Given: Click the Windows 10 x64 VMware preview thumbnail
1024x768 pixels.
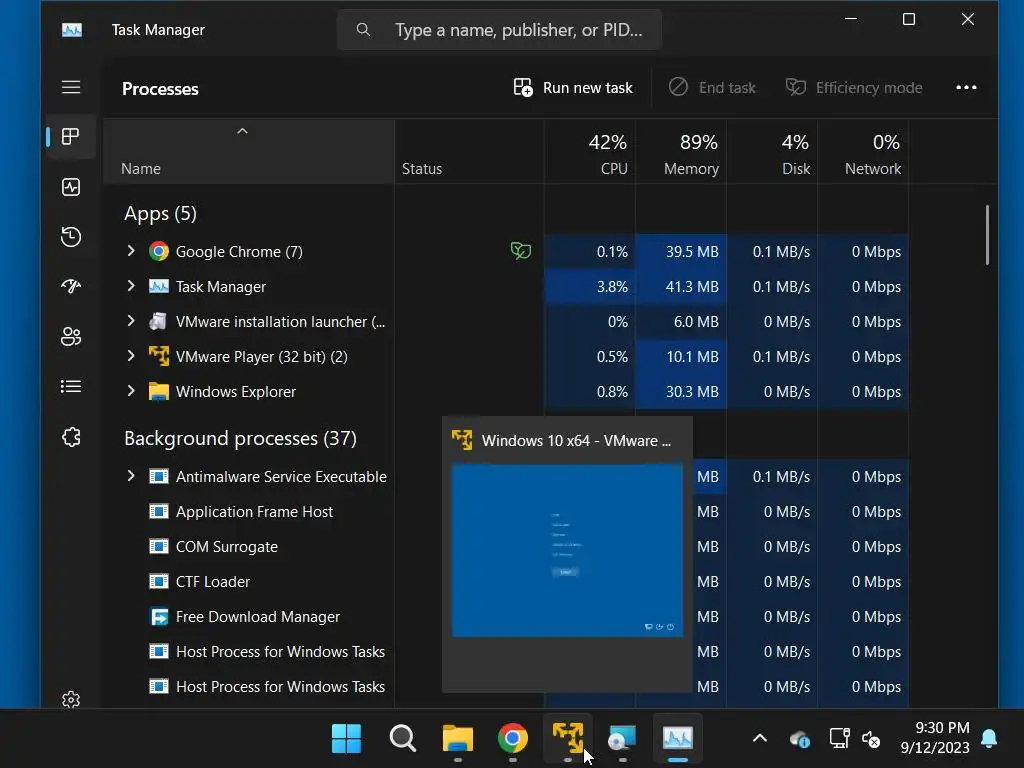Looking at the screenshot, I should pyautogui.click(x=567, y=550).
